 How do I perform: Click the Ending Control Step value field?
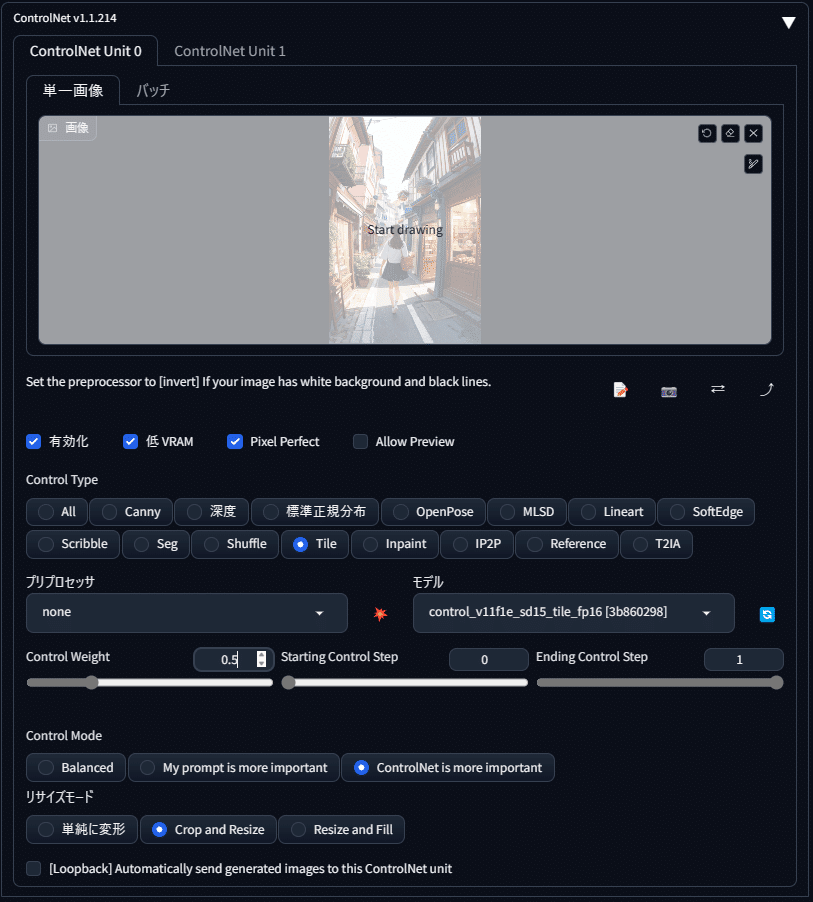click(743, 660)
